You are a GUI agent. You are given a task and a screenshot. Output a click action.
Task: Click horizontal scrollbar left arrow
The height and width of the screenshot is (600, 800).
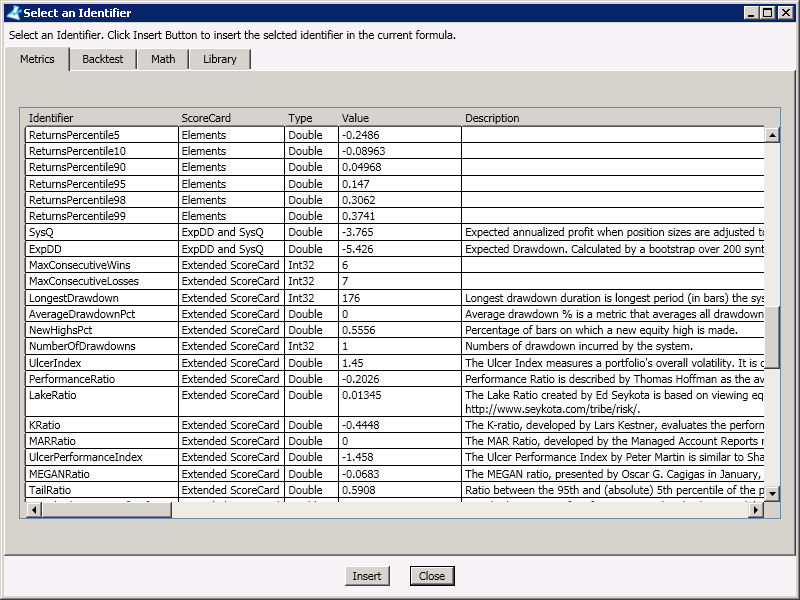coord(33,510)
